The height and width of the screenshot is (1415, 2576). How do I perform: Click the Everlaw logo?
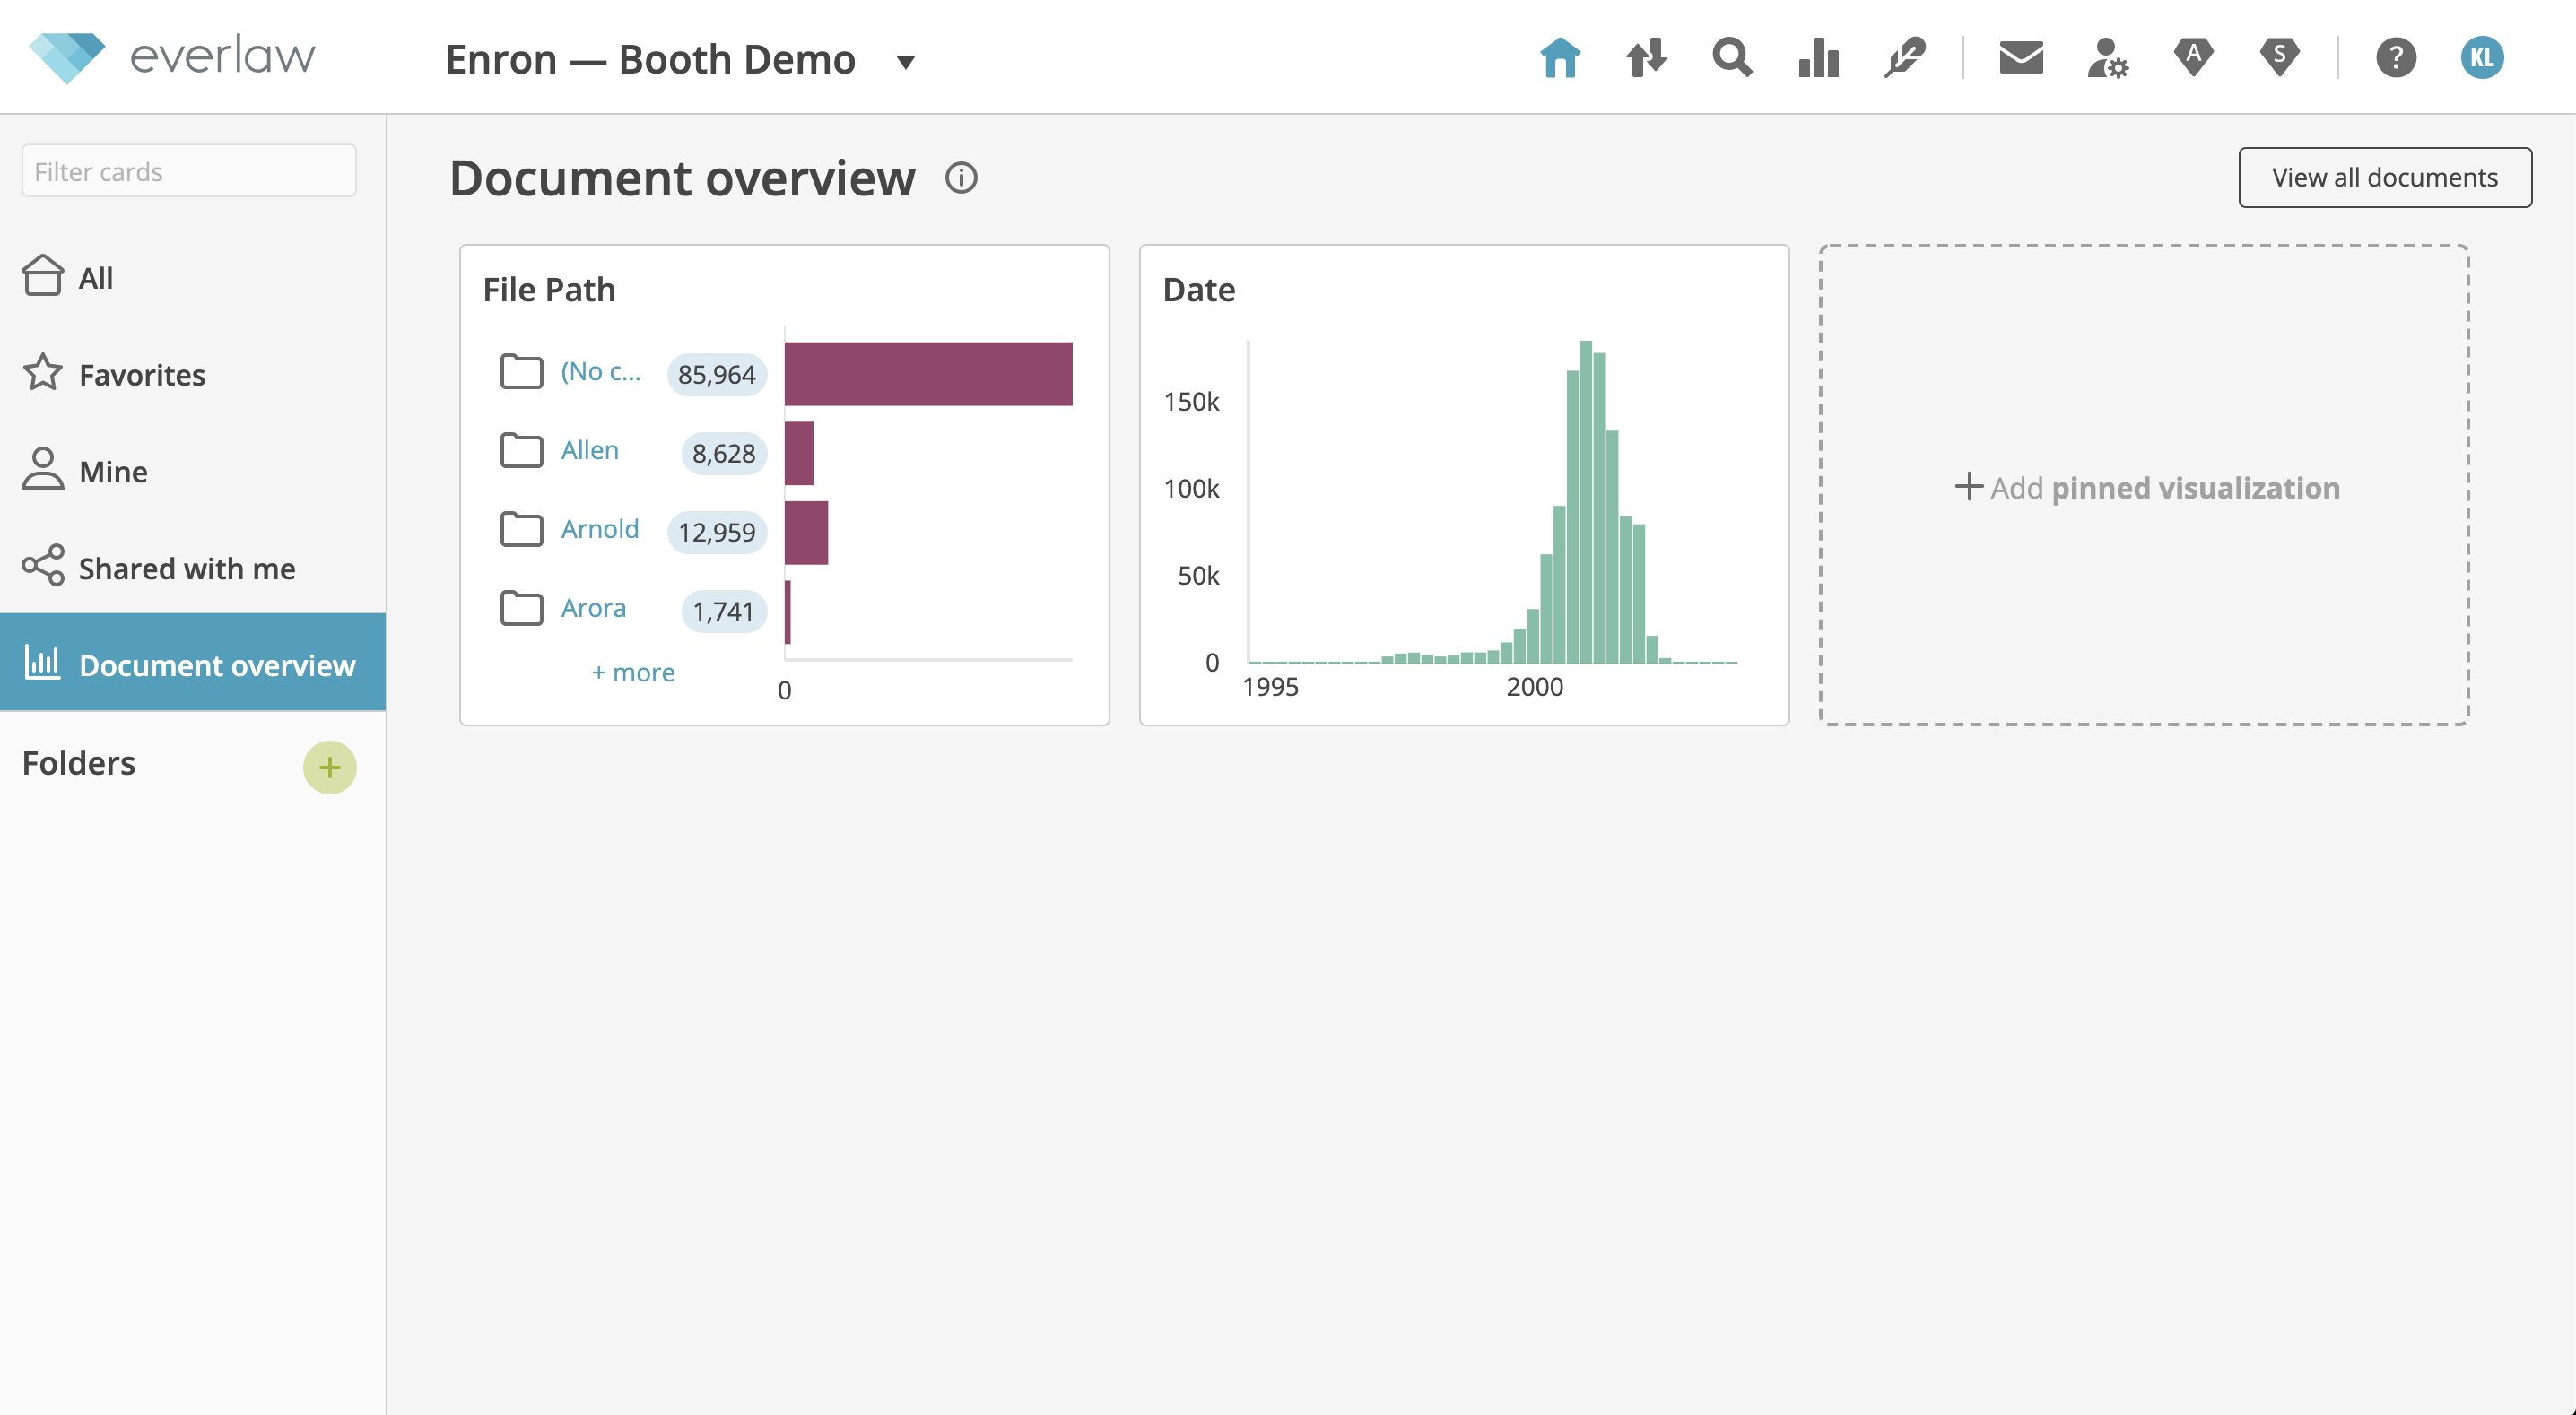[171, 57]
